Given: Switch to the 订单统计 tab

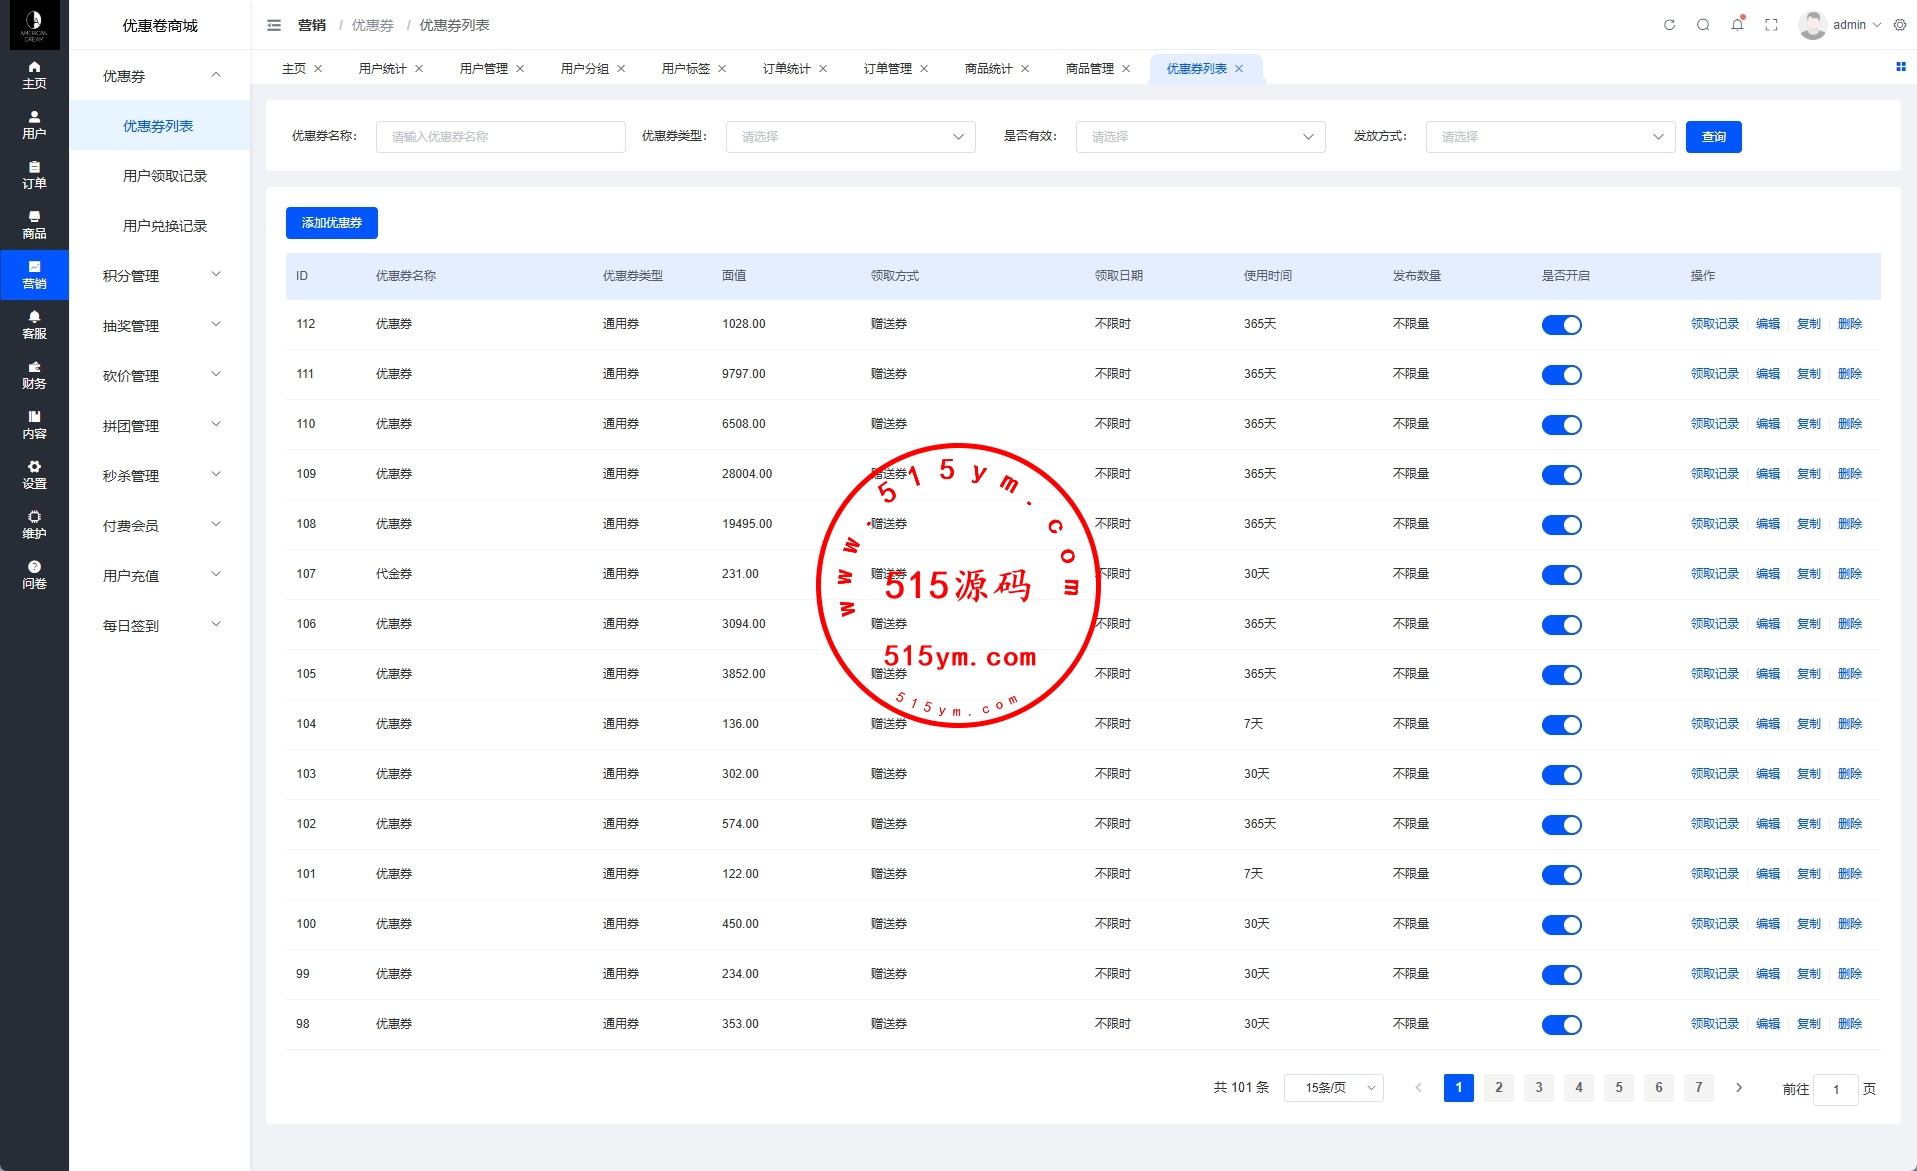Looking at the screenshot, I should (x=786, y=69).
